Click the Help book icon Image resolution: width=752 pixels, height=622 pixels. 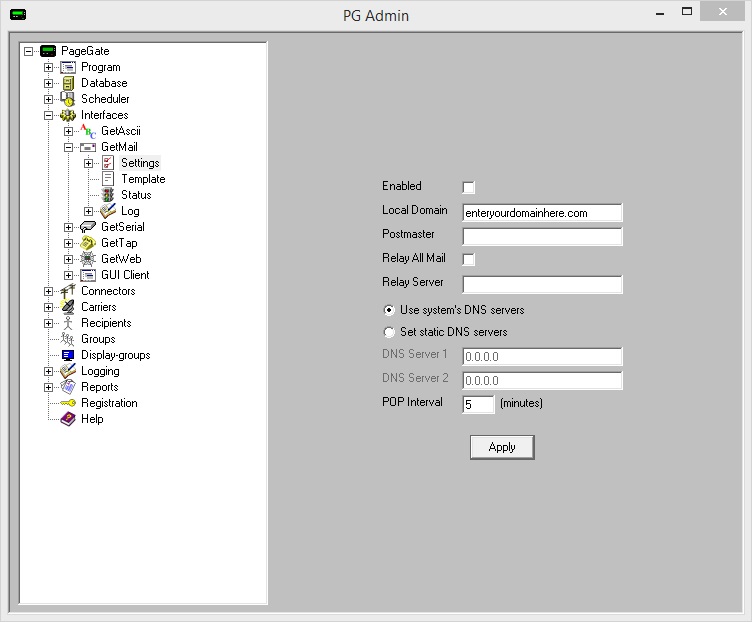point(68,419)
